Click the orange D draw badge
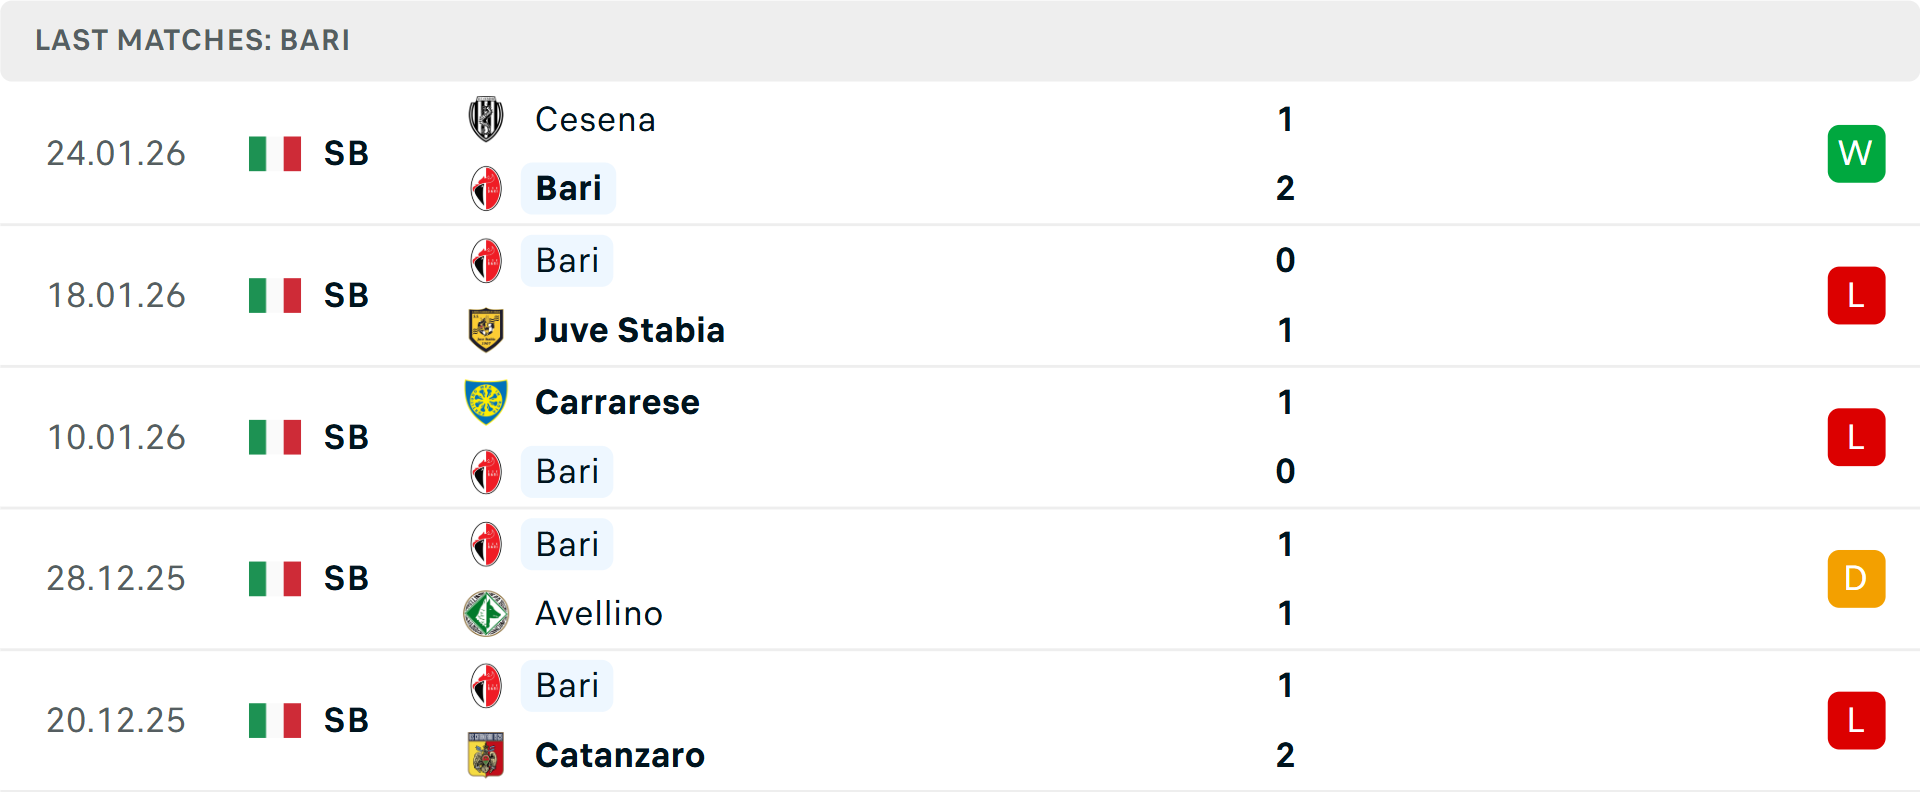The width and height of the screenshot is (1920, 792). click(1856, 579)
